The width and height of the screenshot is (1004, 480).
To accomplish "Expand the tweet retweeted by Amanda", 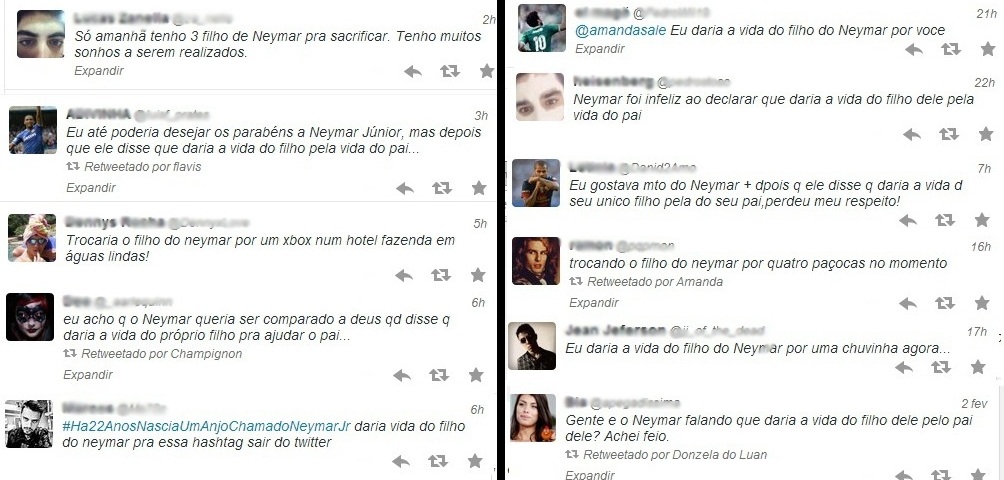I will point(594,302).
